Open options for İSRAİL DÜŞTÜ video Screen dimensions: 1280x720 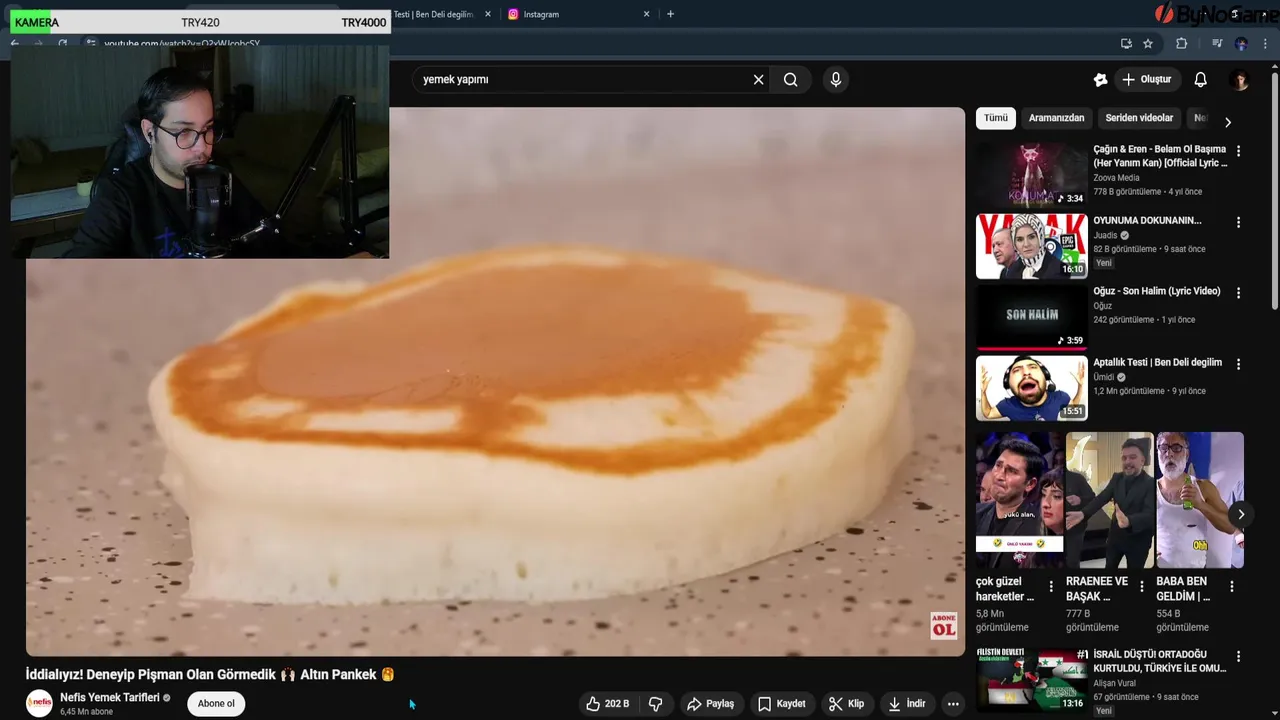coord(1238,657)
